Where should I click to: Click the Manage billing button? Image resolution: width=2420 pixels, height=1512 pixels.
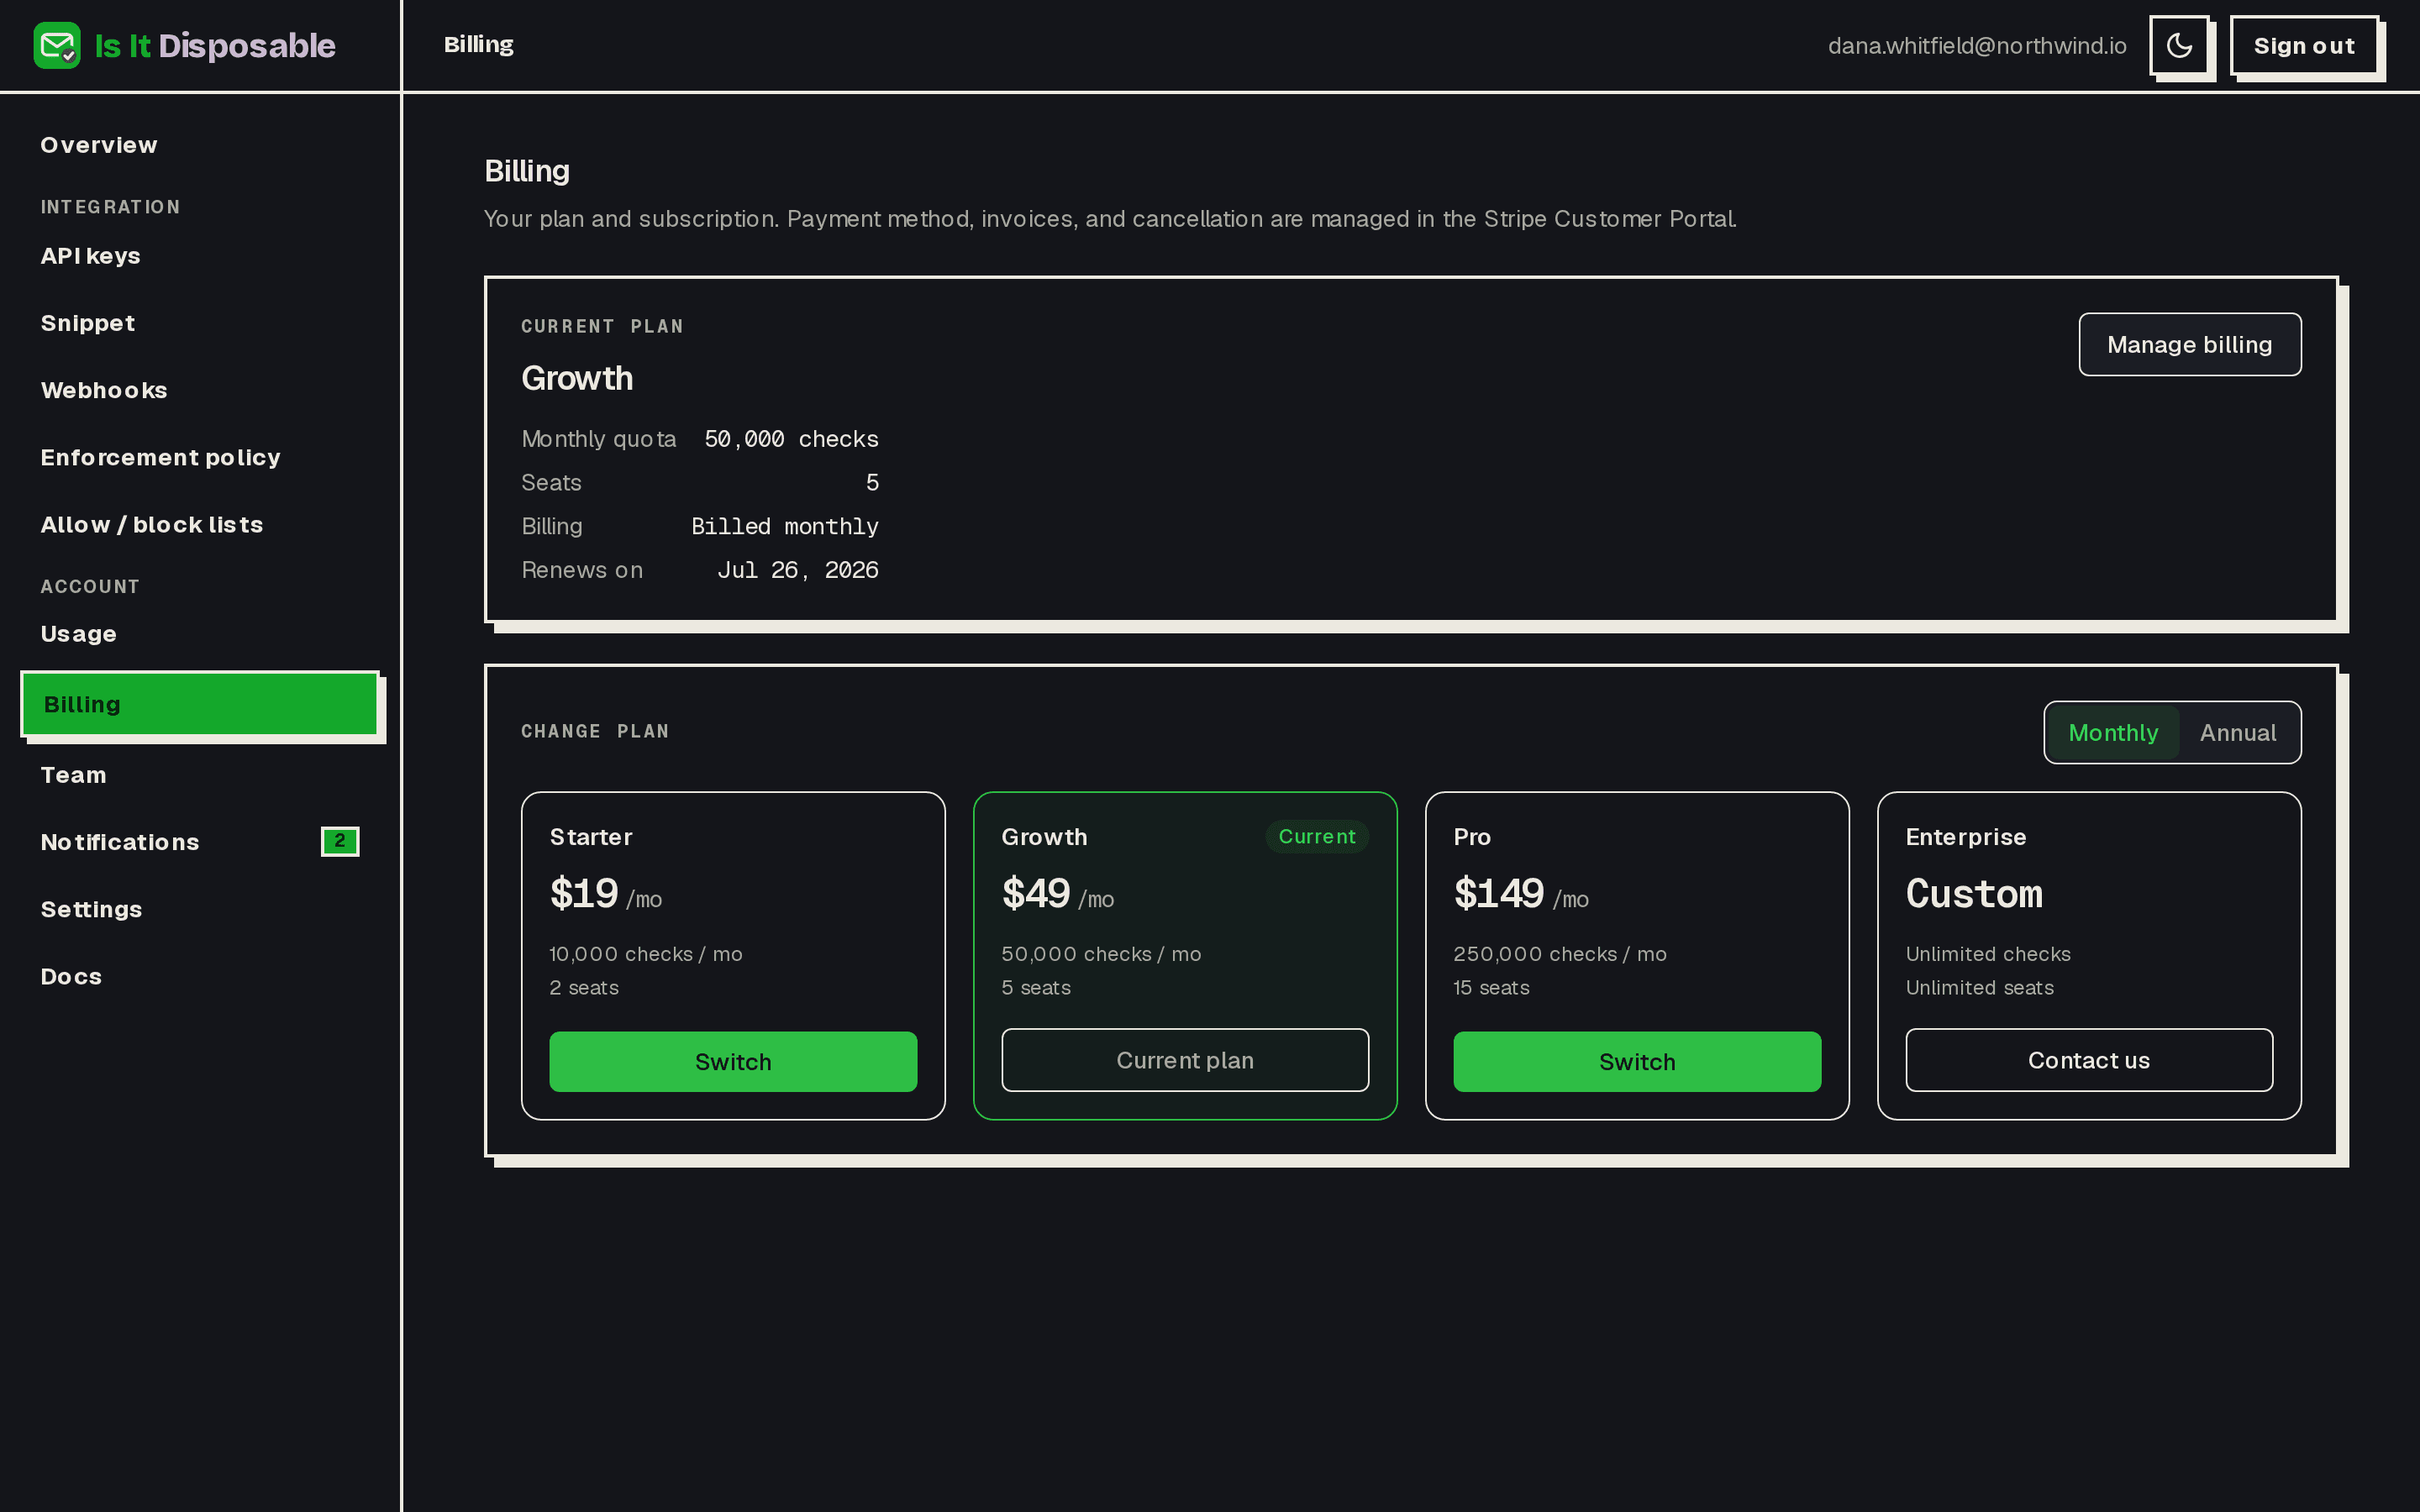[2189, 344]
